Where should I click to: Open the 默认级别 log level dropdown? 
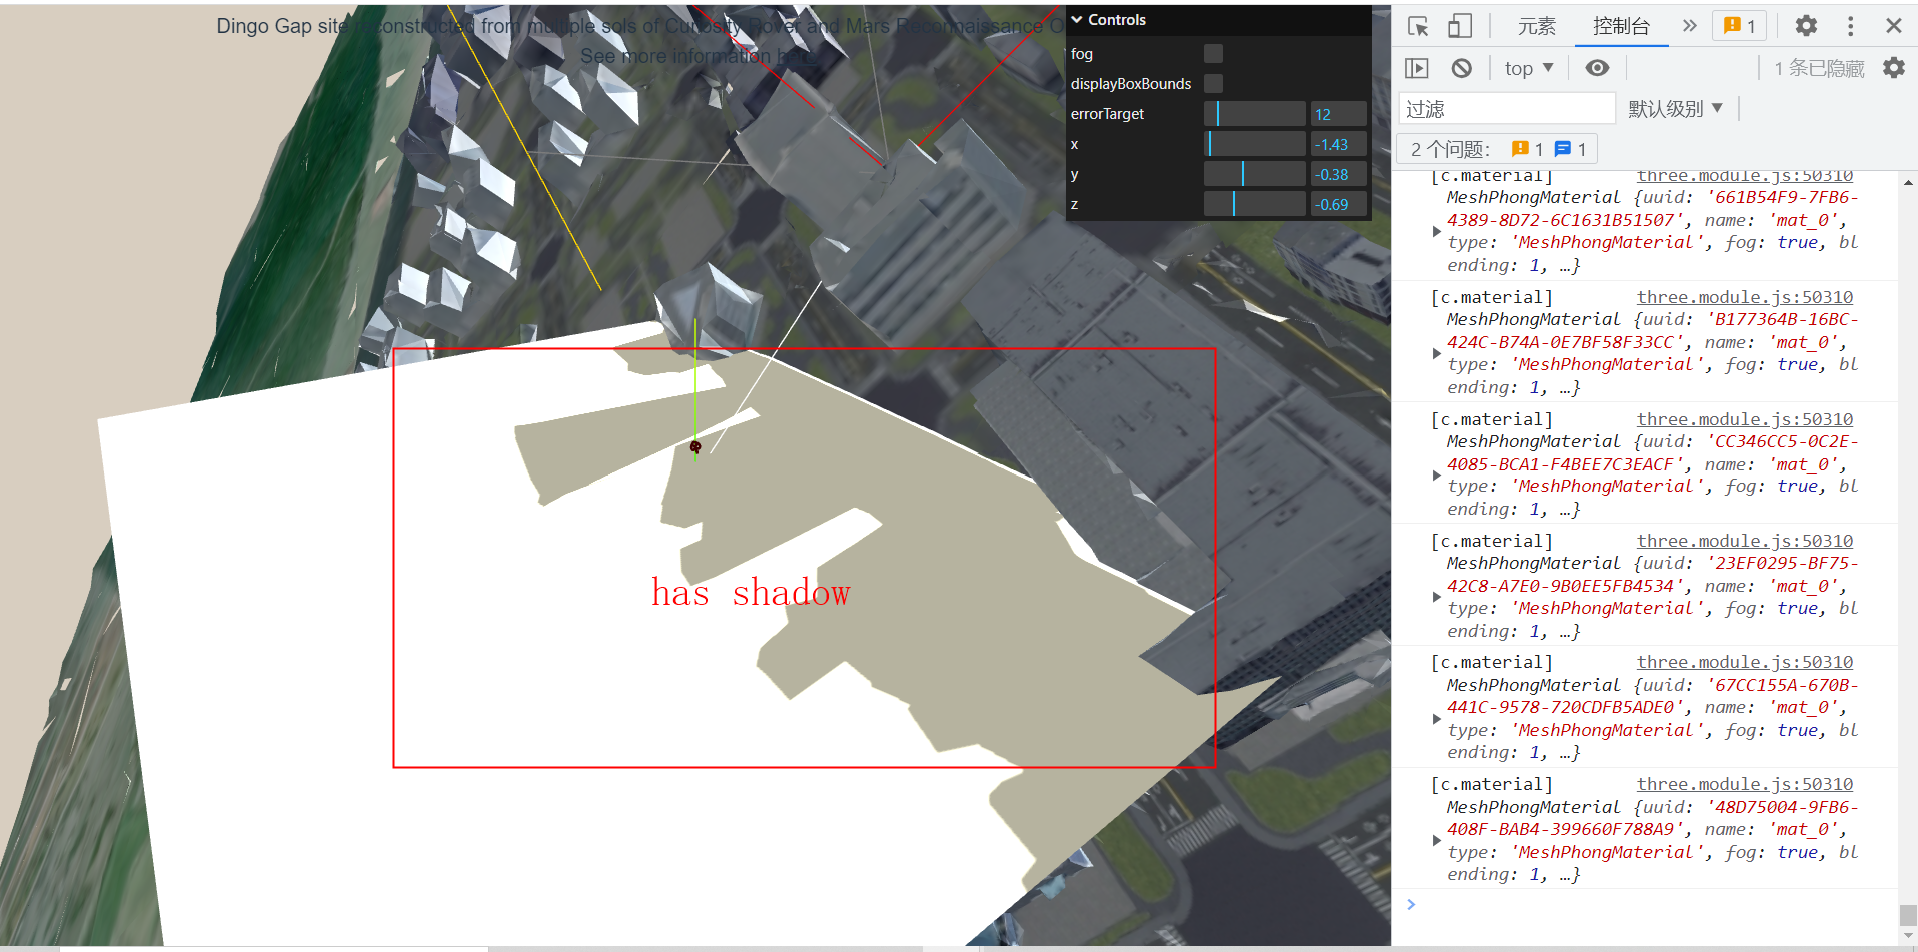pyautogui.click(x=1677, y=108)
